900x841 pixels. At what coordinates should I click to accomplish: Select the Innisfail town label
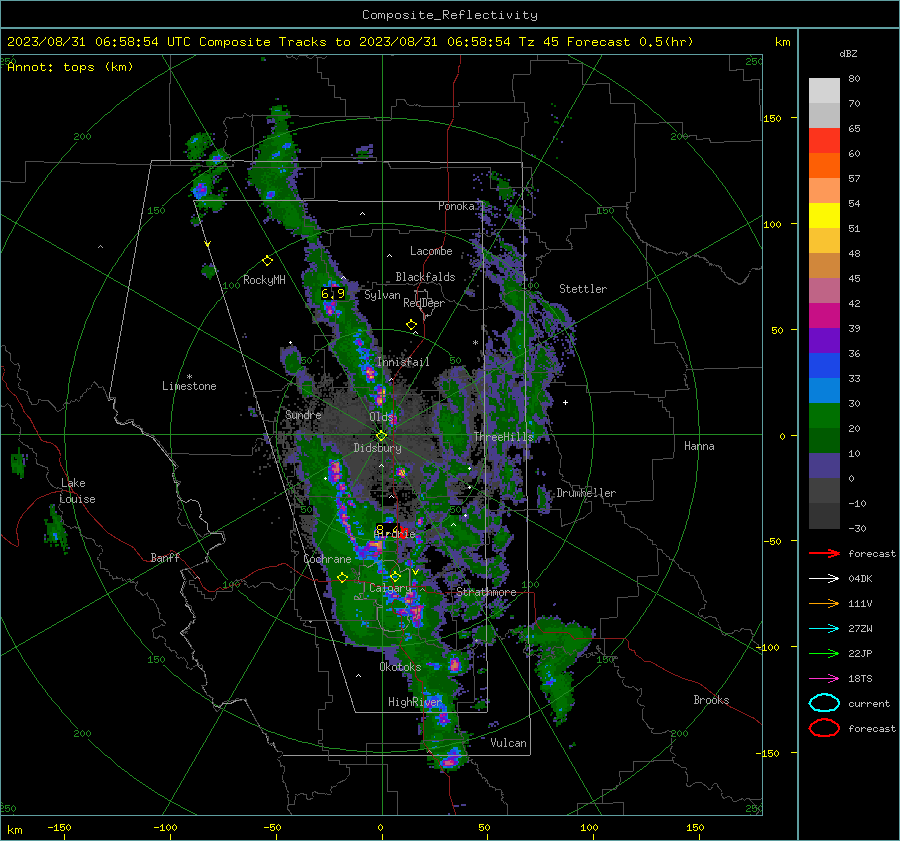click(403, 362)
